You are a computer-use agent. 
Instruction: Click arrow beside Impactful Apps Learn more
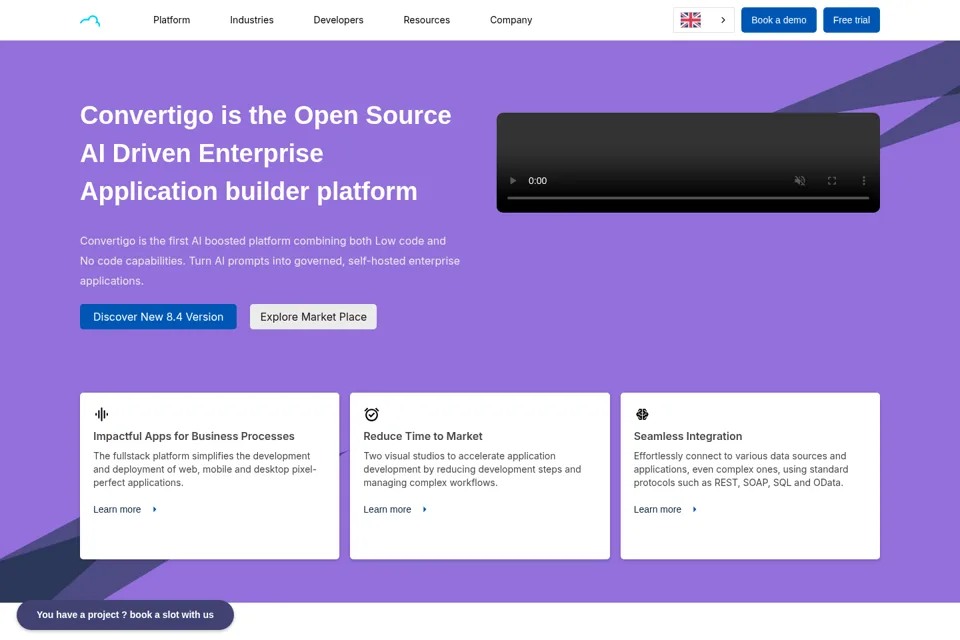coord(155,510)
